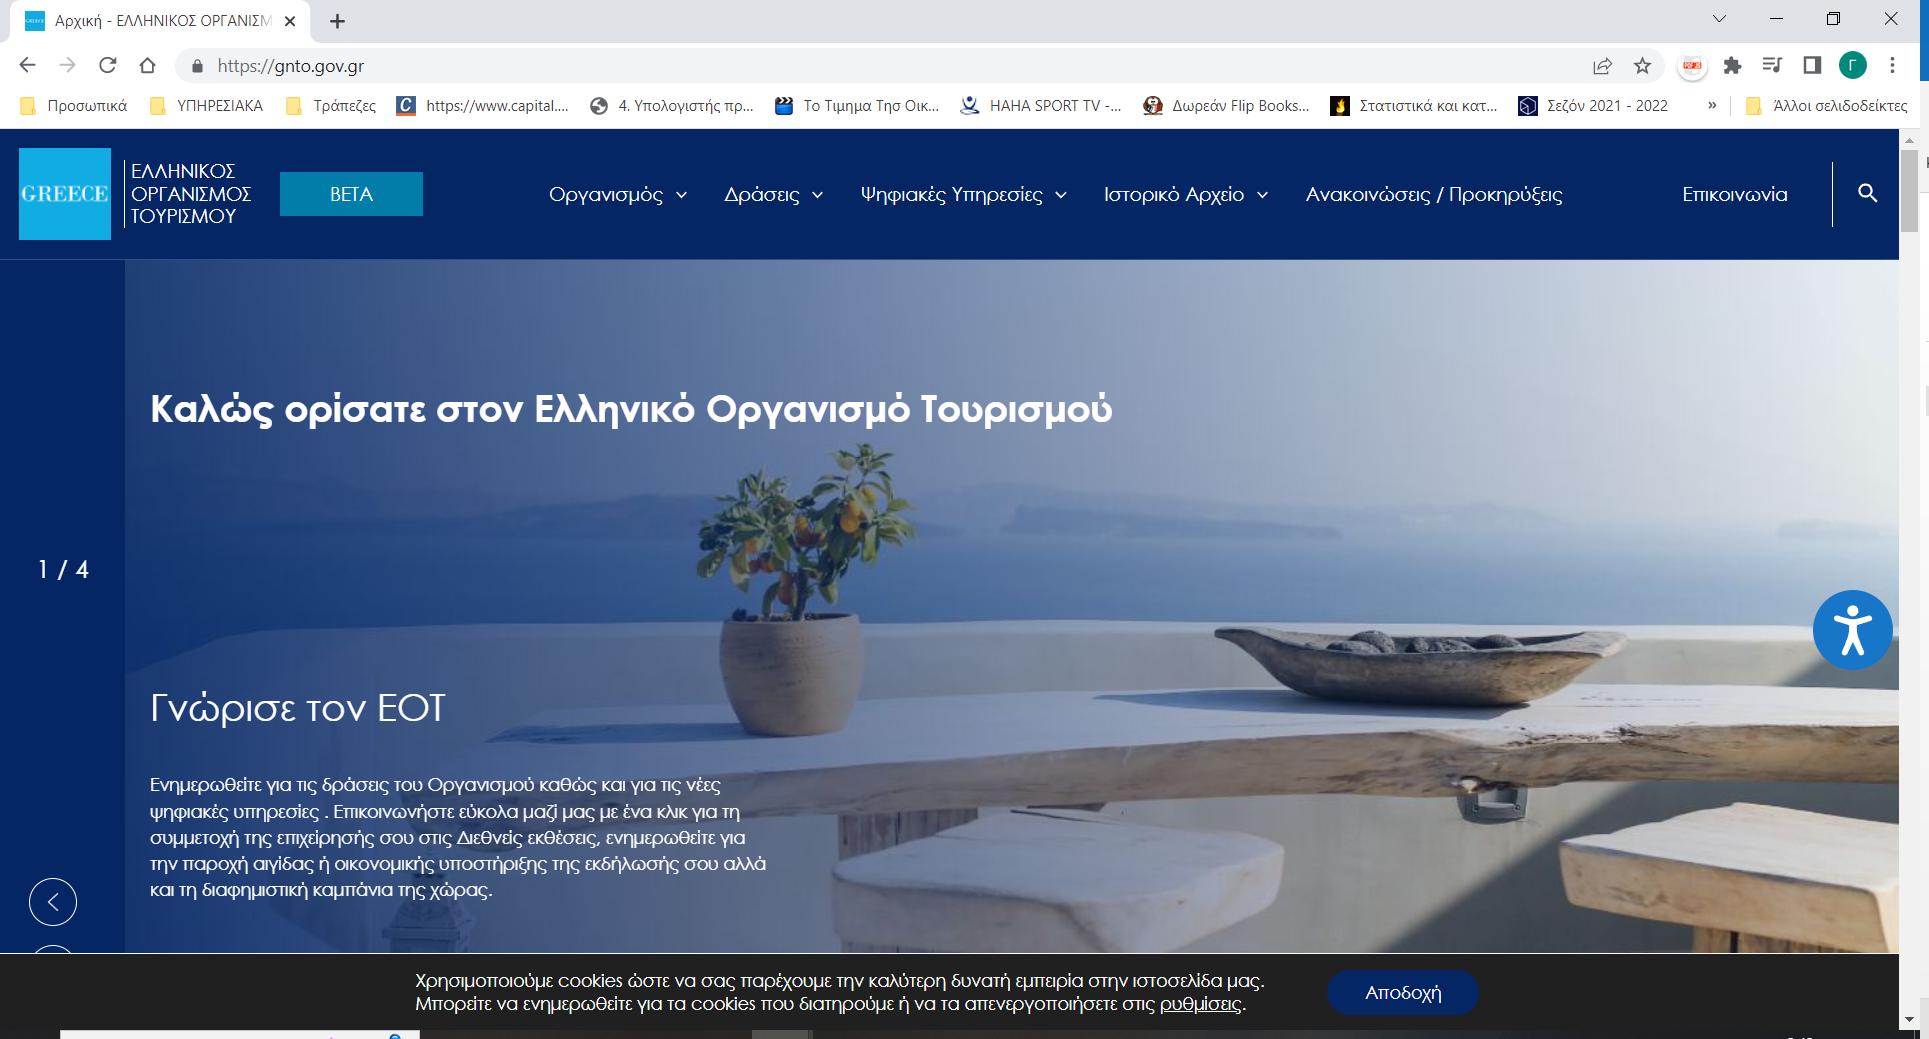Screen dimensions: 1929x1039
Task: Open the Δωρεάν Flip Books bookmark
Action: [x=1226, y=105]
